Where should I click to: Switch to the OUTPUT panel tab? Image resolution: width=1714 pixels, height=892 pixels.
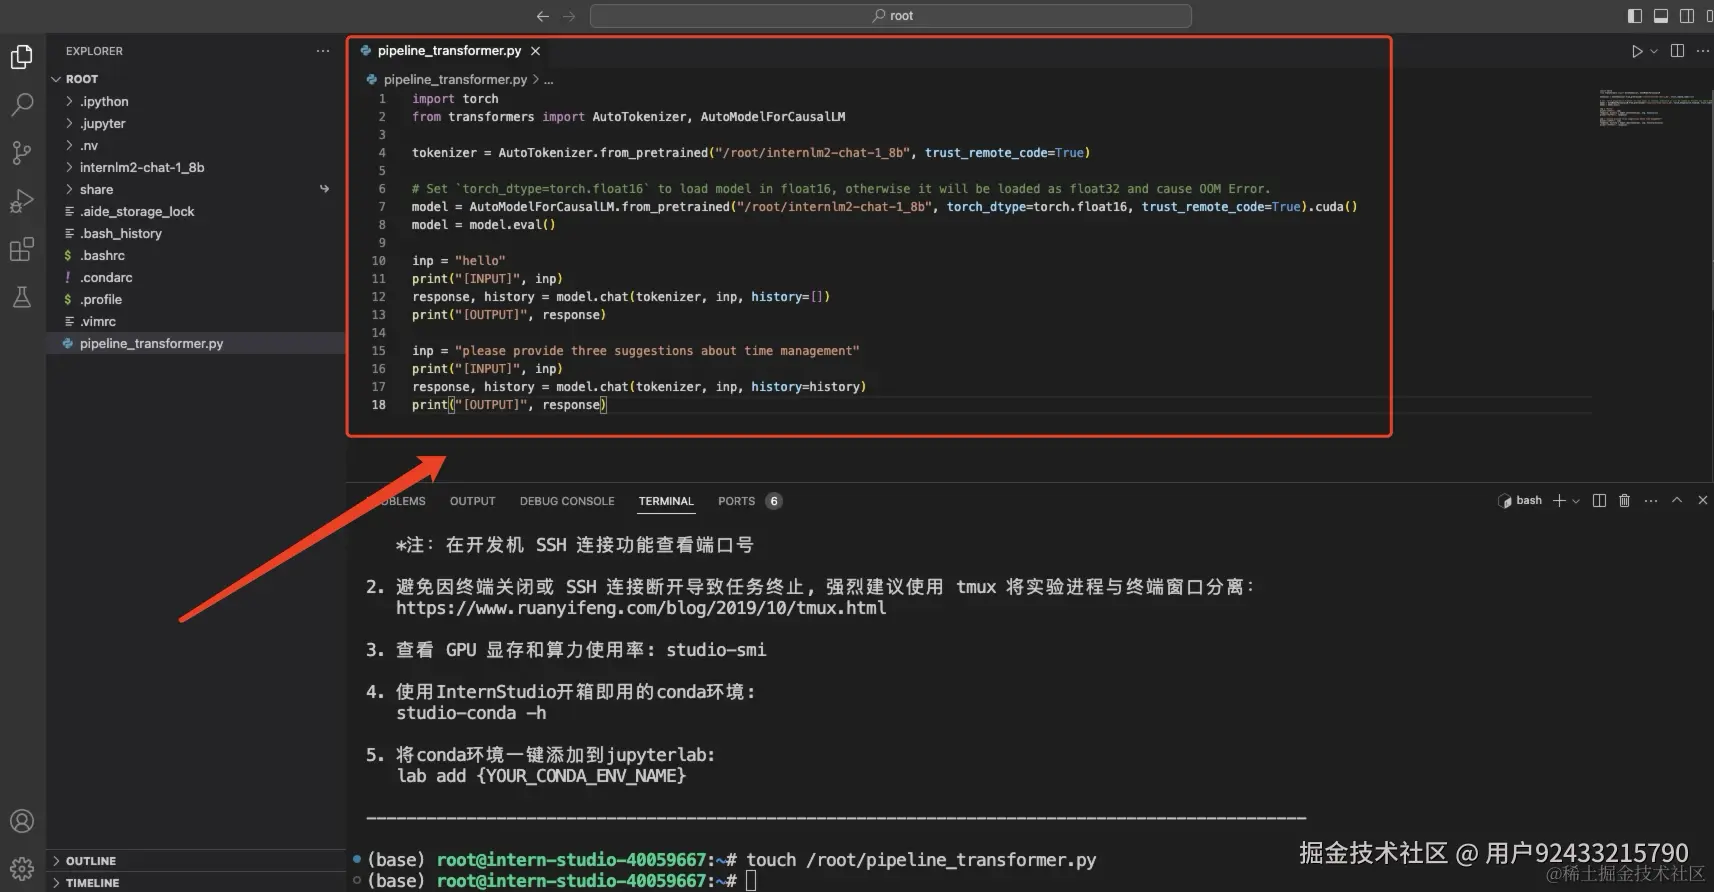(x=472, y=501)
